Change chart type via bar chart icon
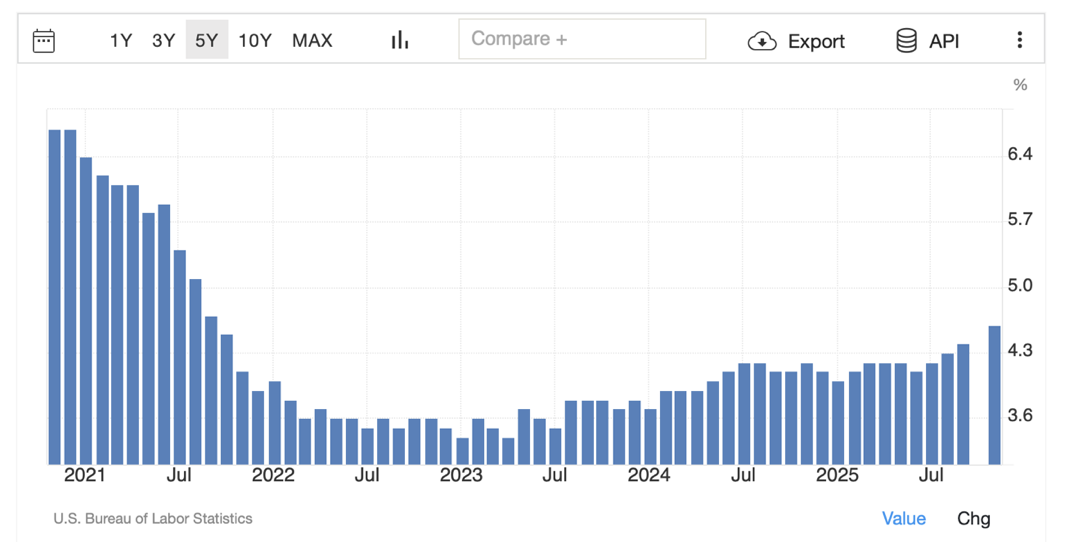1070x542 pixels. tap(400, 40)
